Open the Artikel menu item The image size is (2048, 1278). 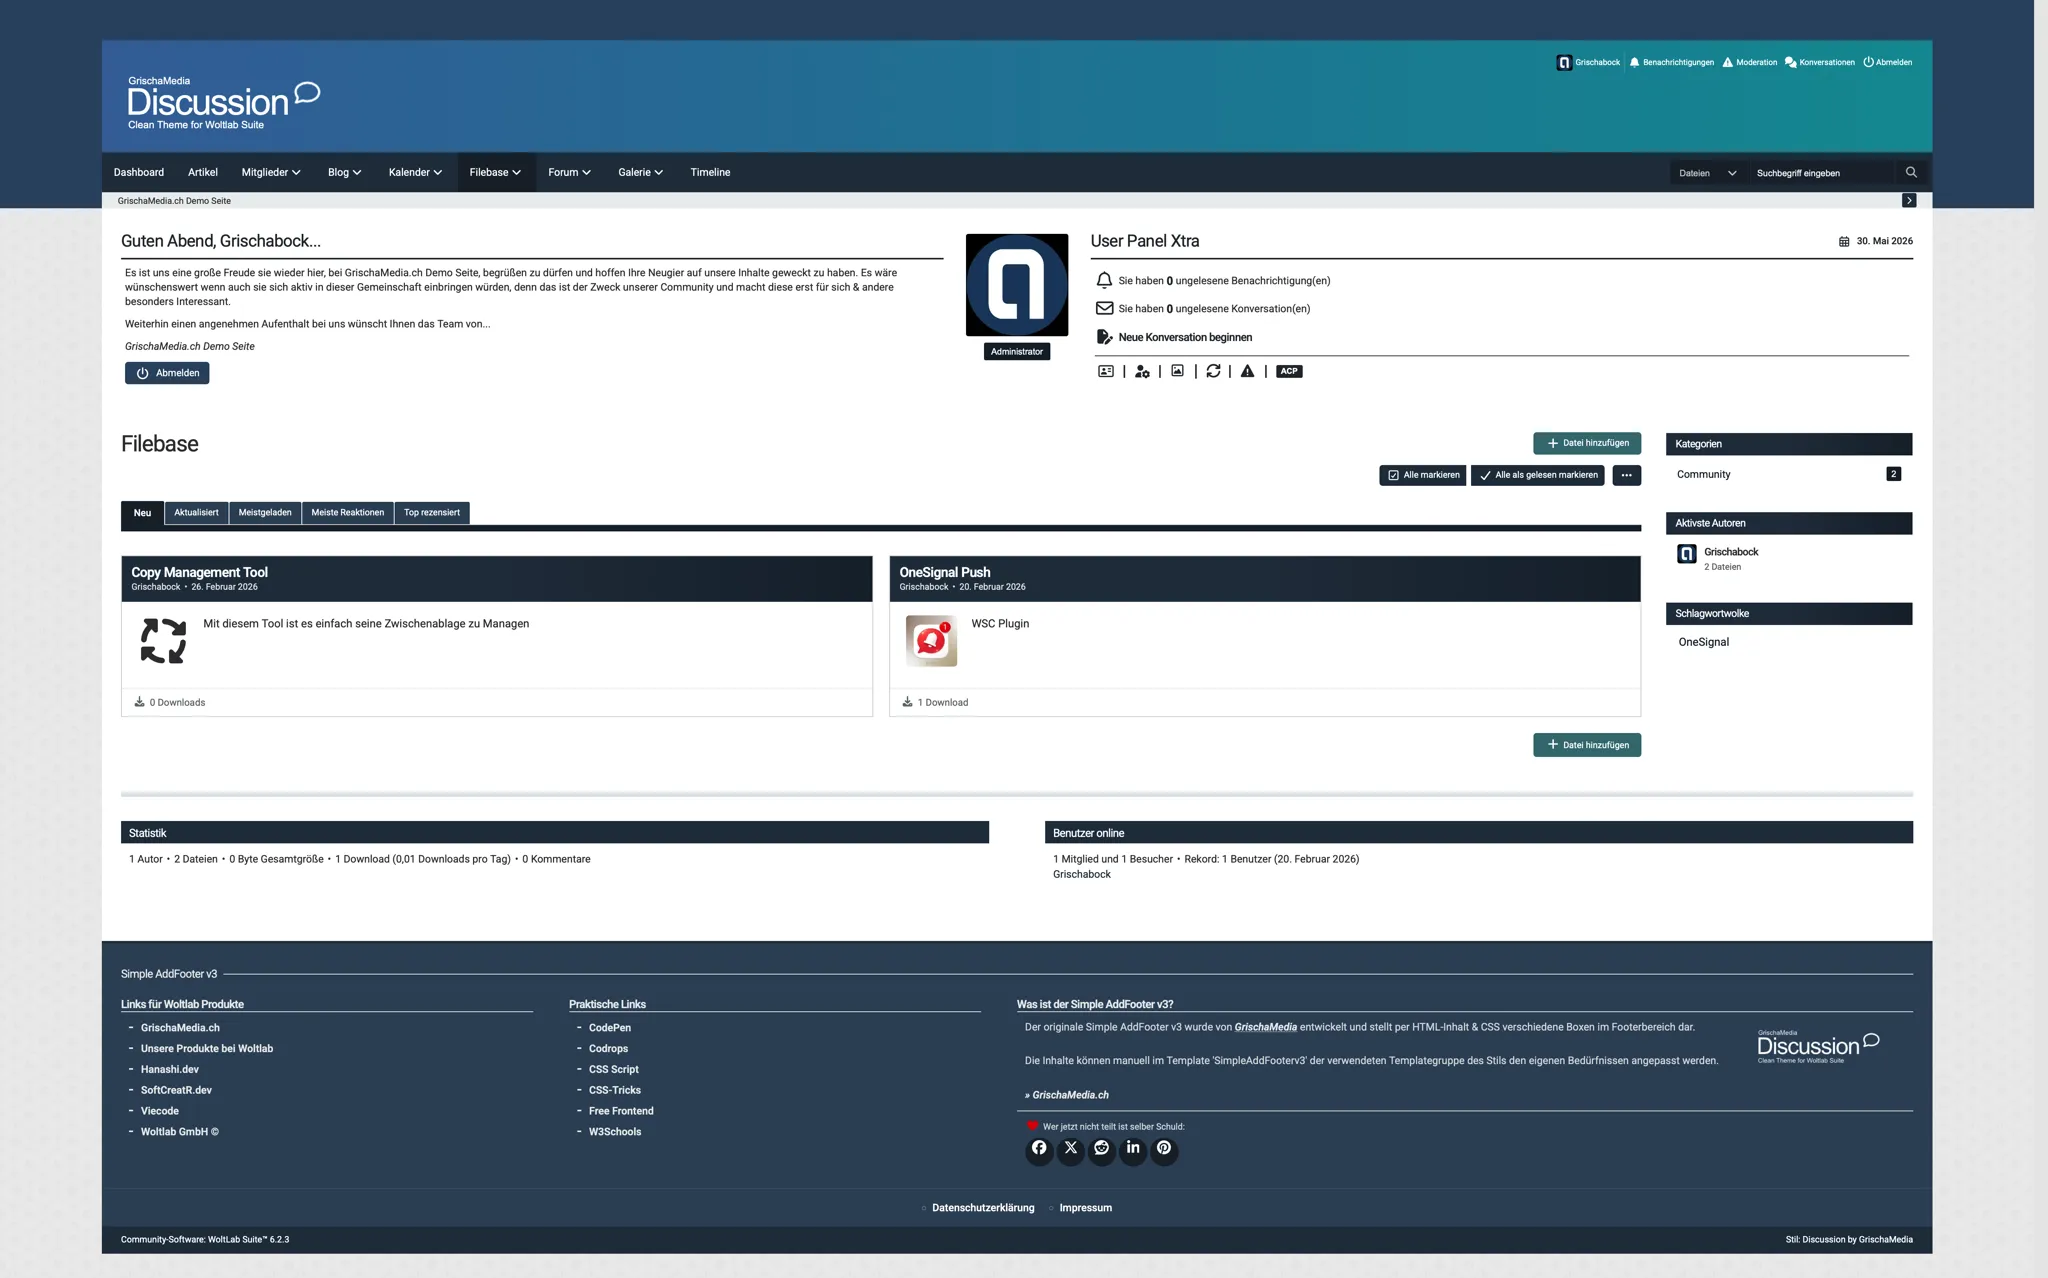pos(203,172)
